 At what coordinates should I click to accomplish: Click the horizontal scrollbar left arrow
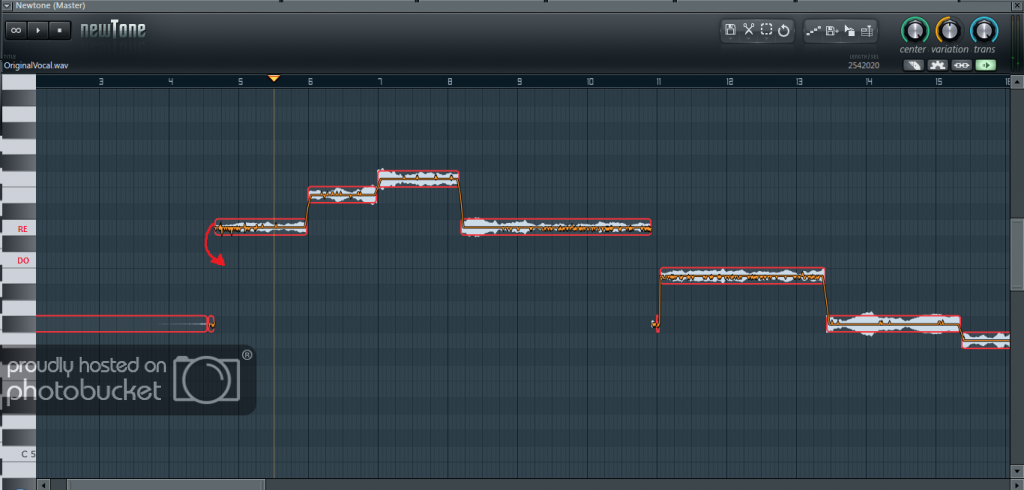tap(44, 485)
